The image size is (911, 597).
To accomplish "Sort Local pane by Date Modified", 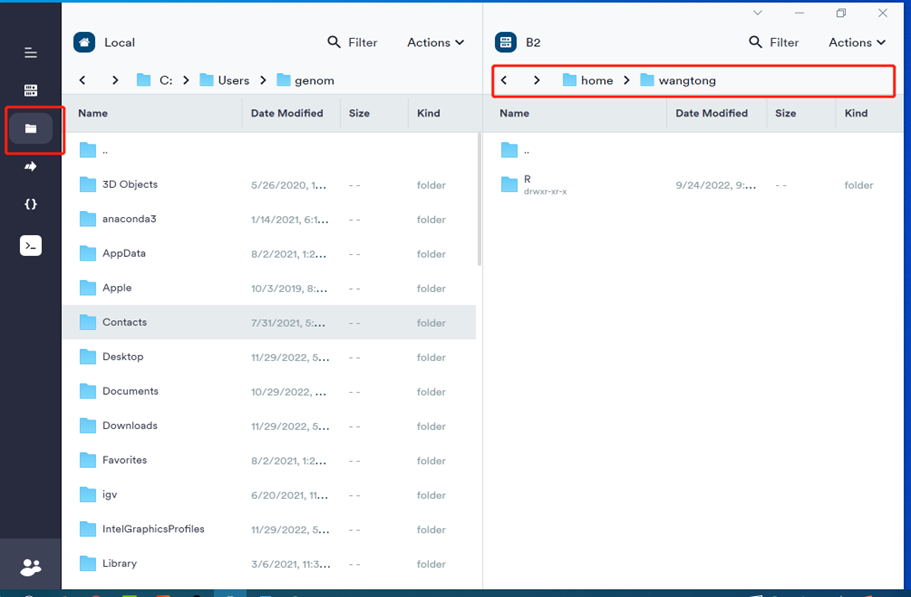I will tap(287, 113).
